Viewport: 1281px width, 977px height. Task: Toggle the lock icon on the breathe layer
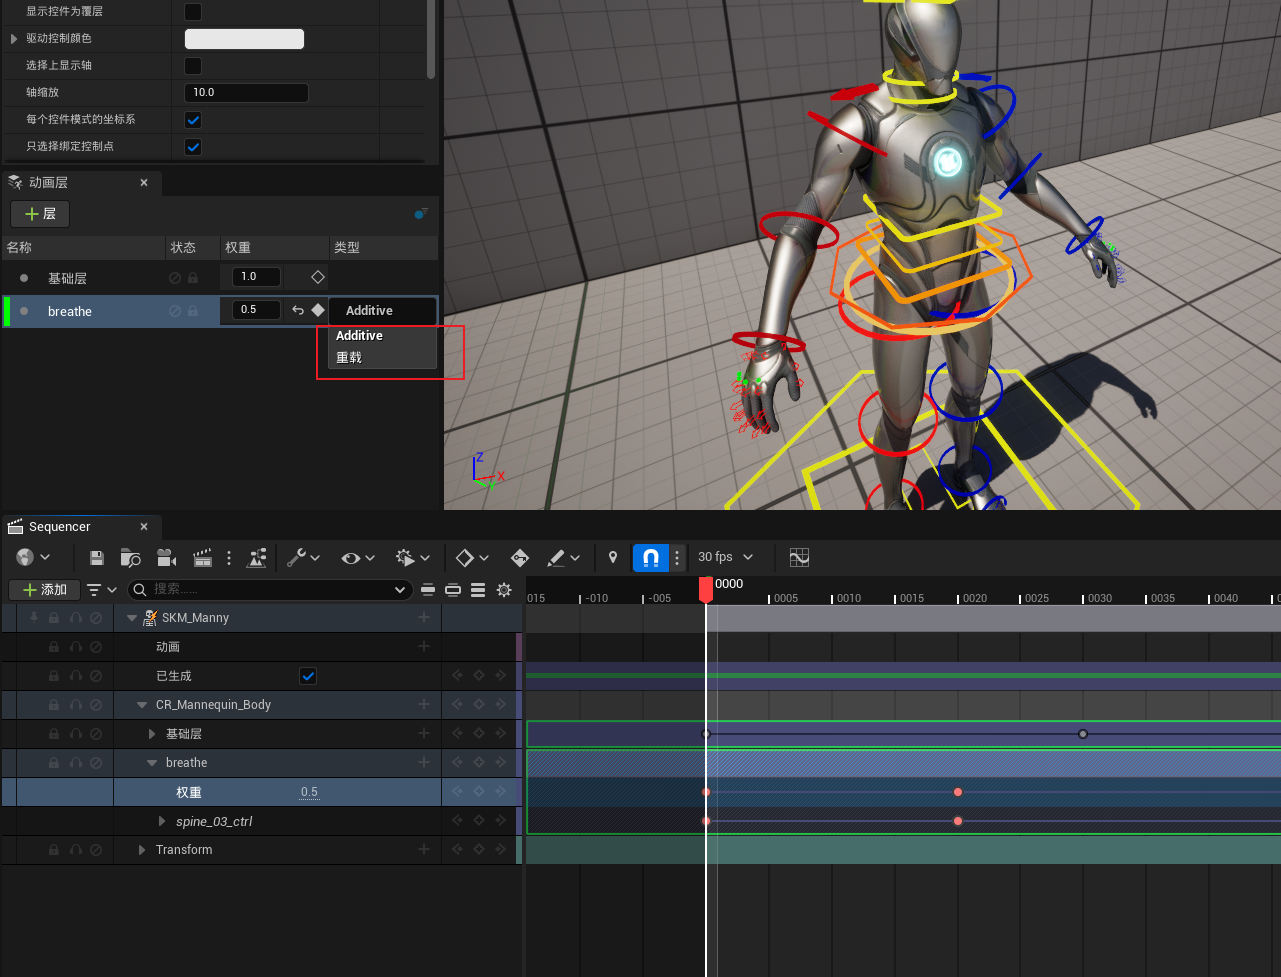point(192,311)
